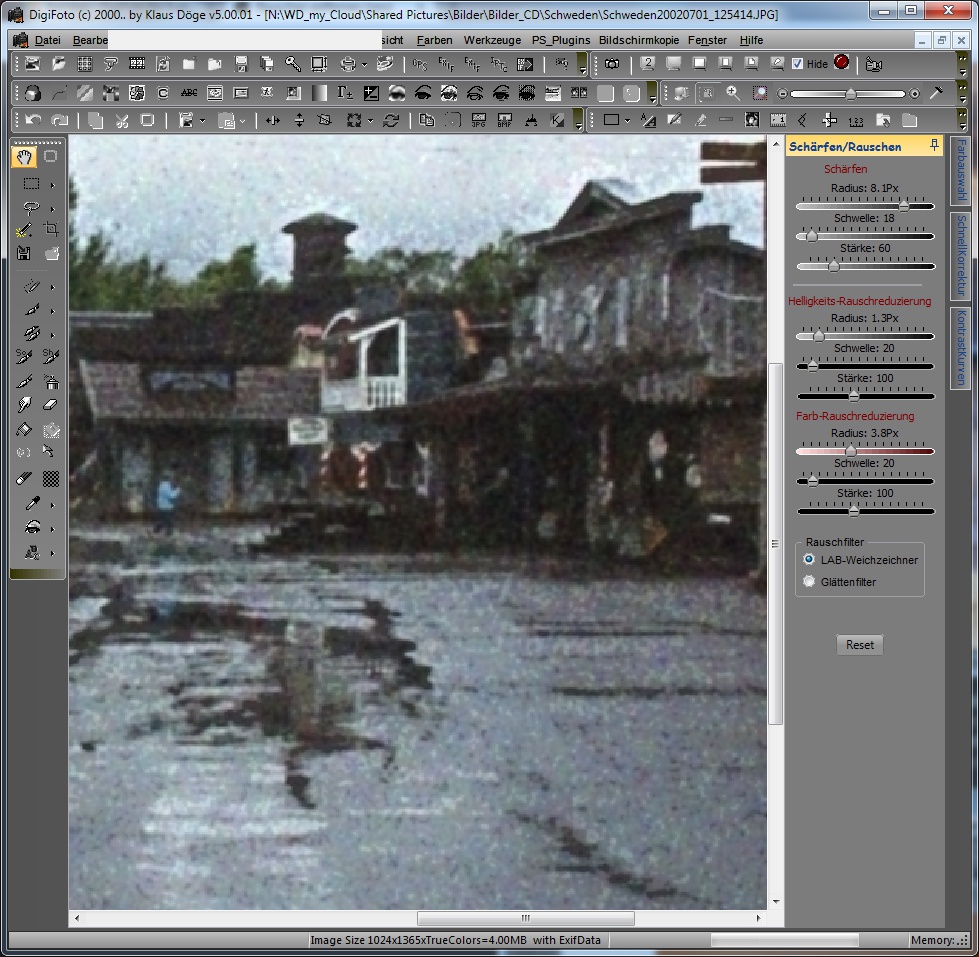Screen dimensions: 979x957
Task: Expand the rectangle selection tool flyout
Action: (52, 185)
